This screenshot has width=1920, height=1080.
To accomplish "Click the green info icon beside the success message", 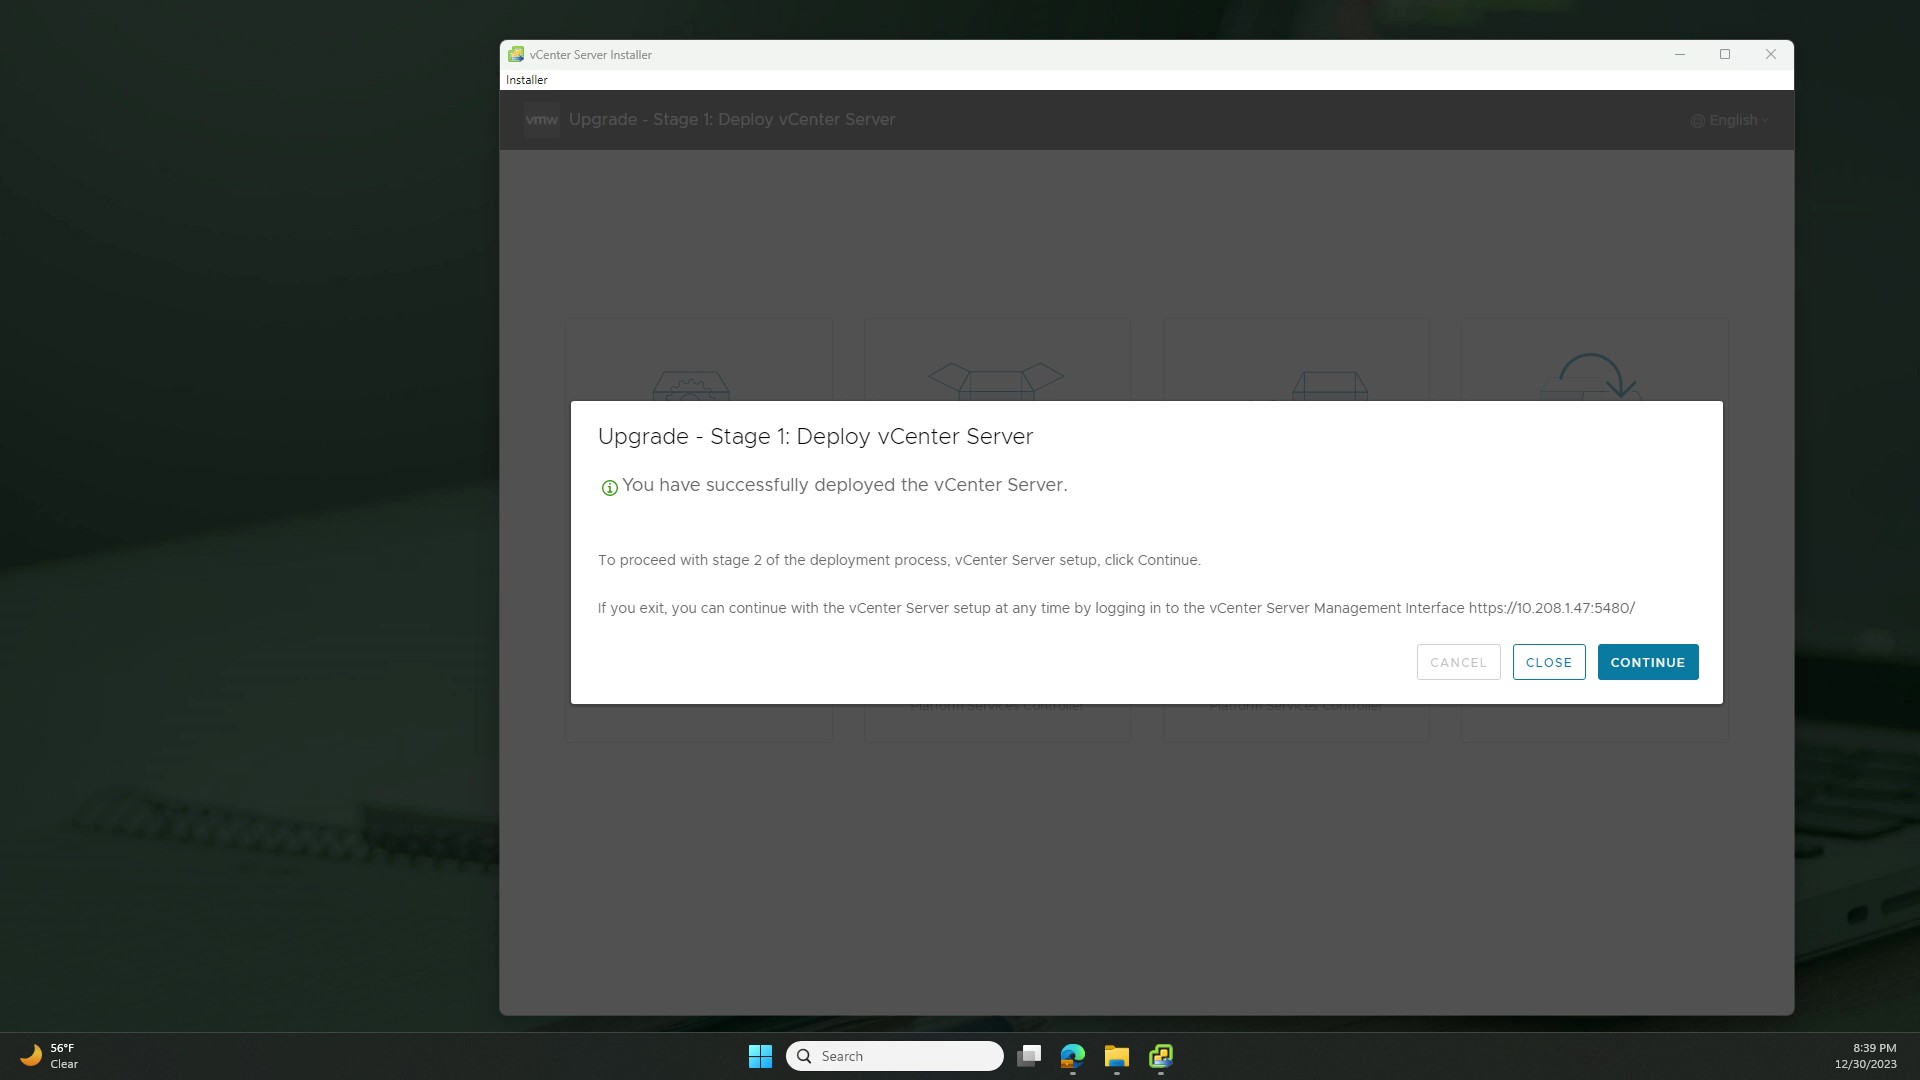I will pos(609,488).
